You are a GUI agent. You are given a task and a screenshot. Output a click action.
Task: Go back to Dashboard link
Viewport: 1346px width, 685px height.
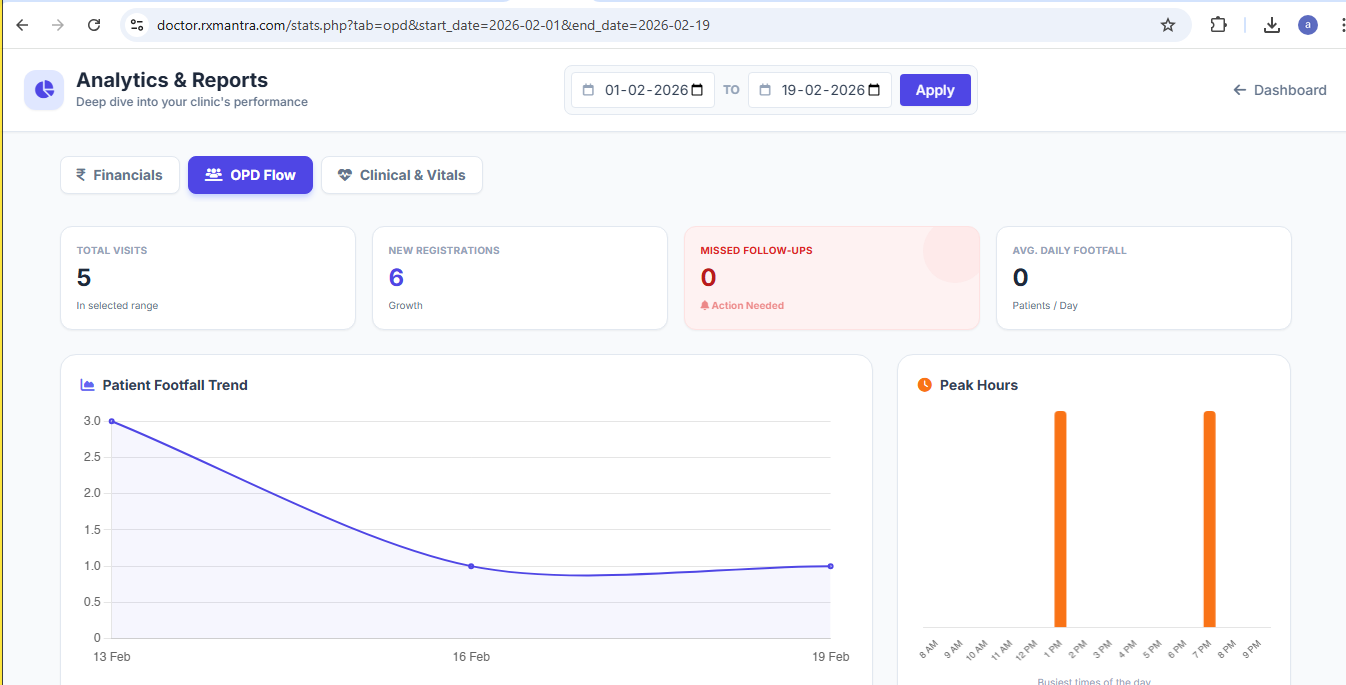point(1279,90)
